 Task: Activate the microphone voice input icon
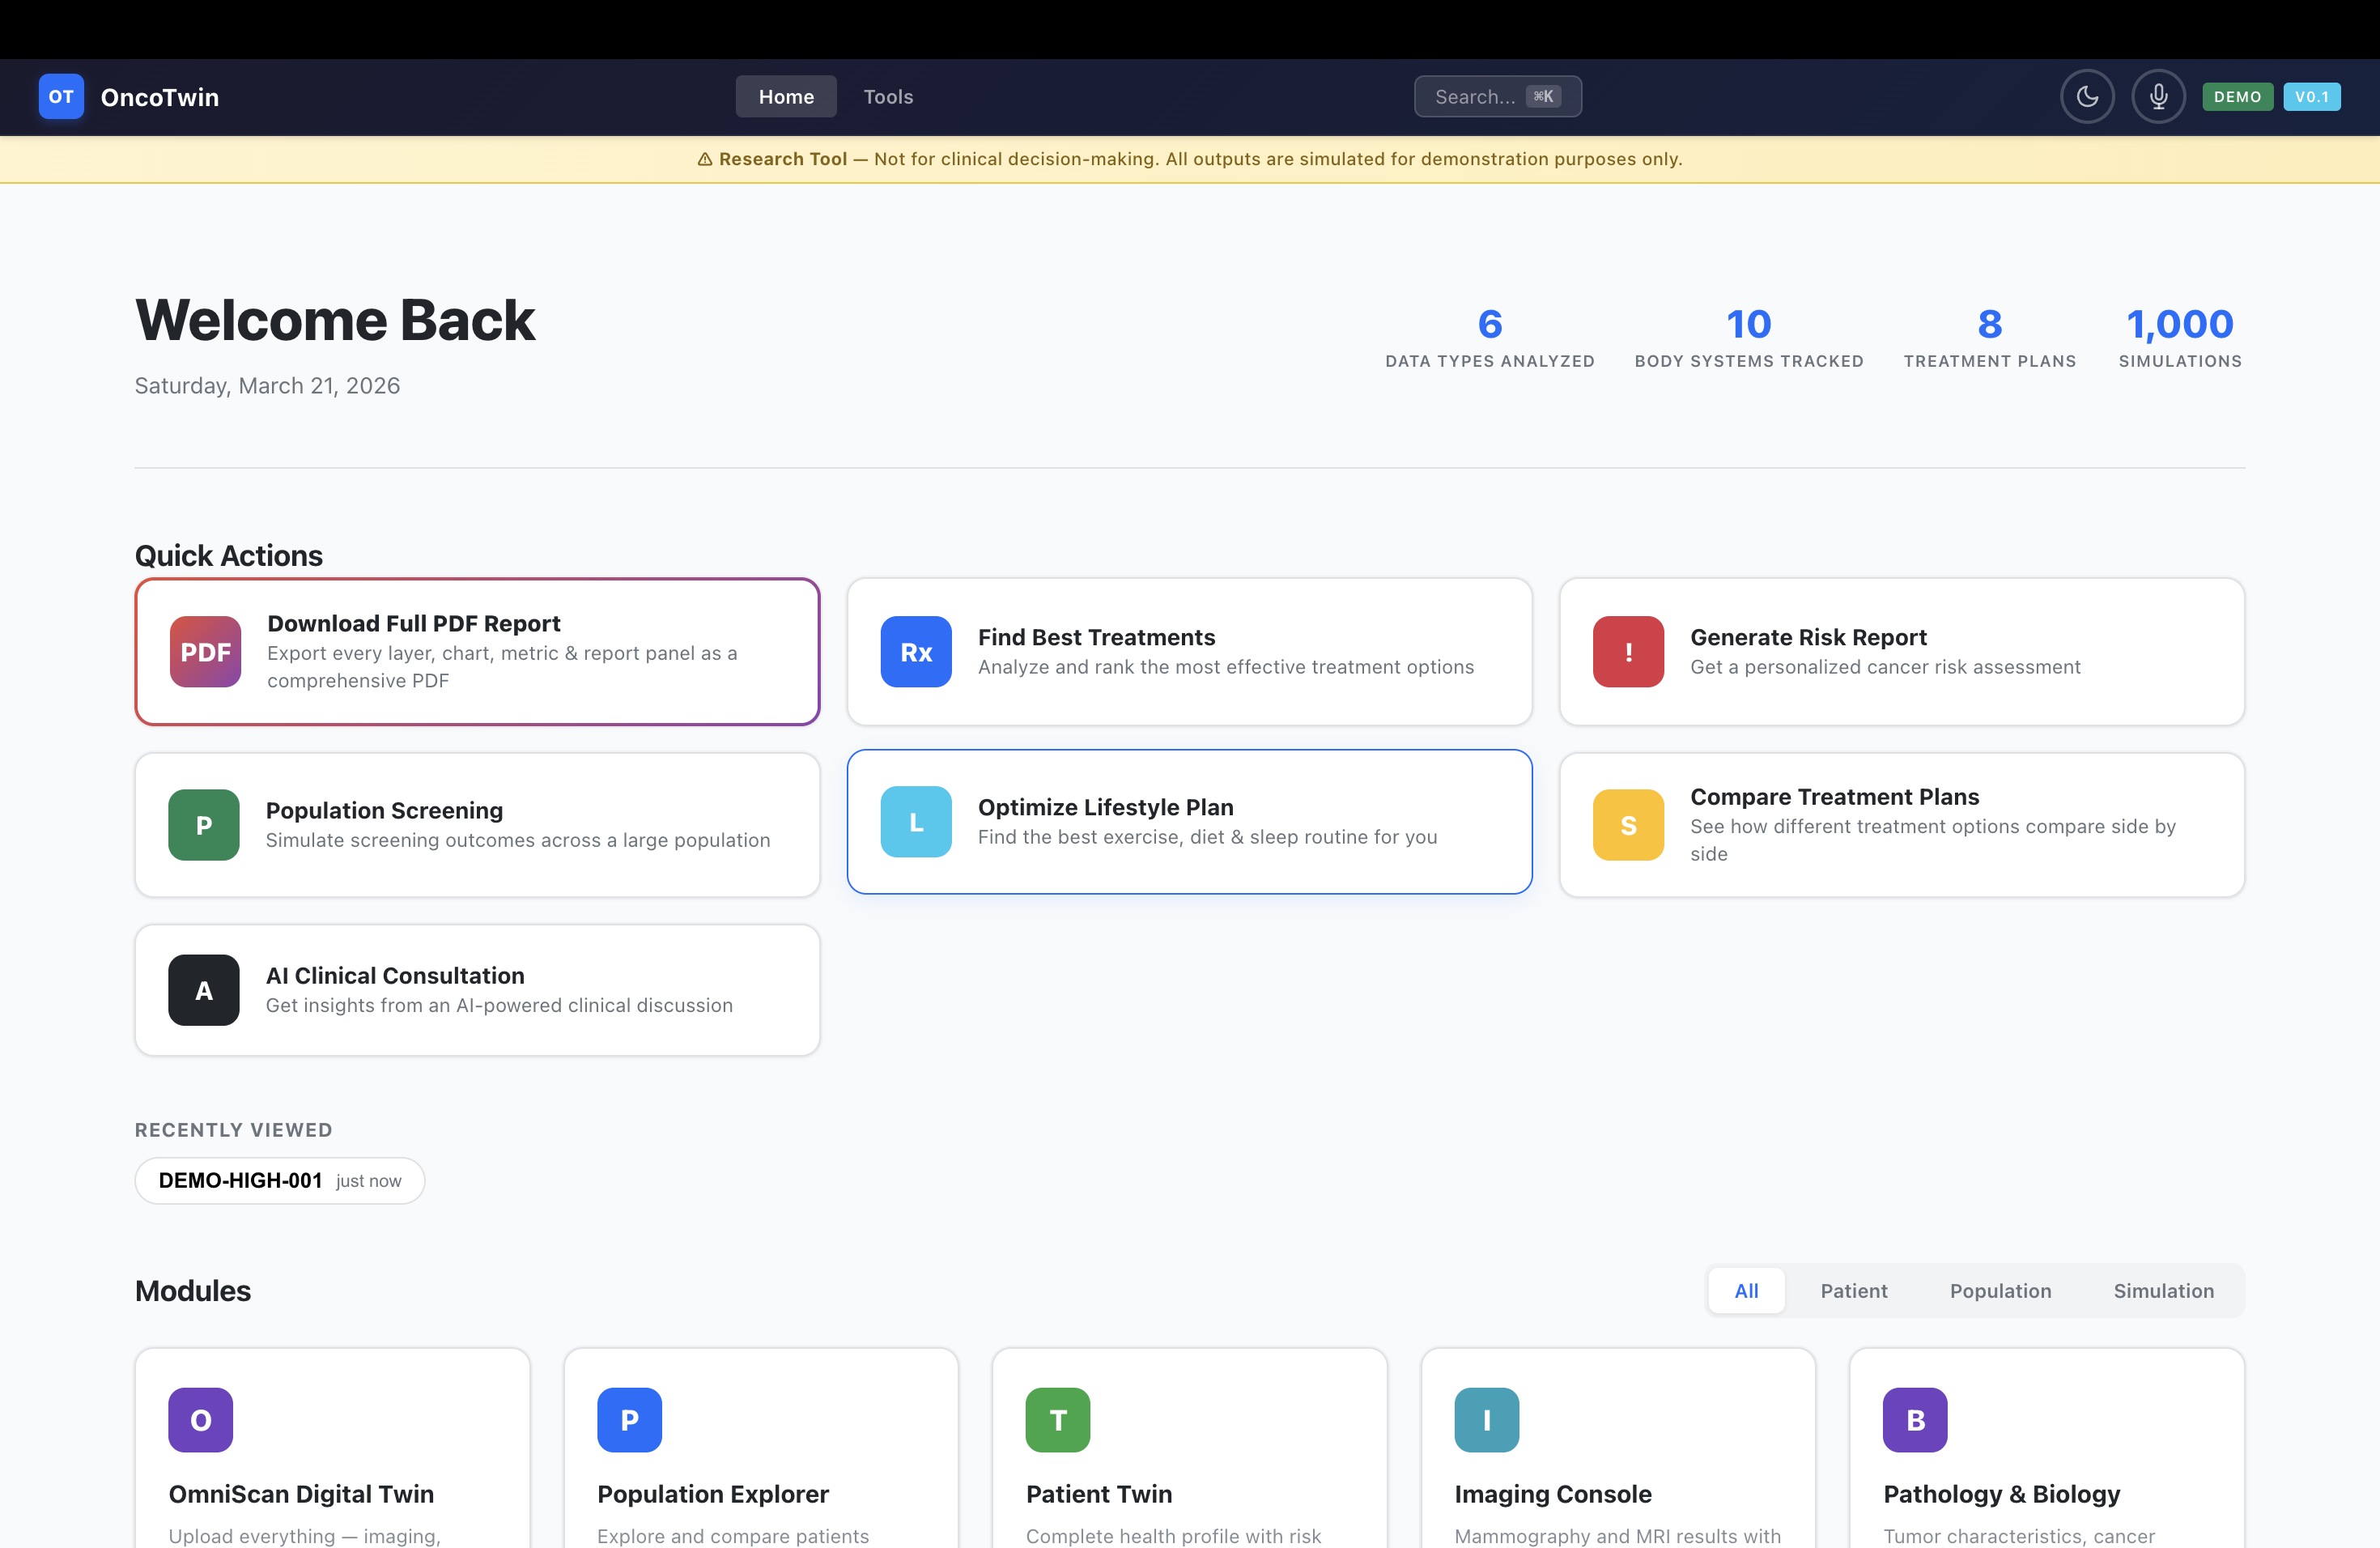click(2158, 97)
